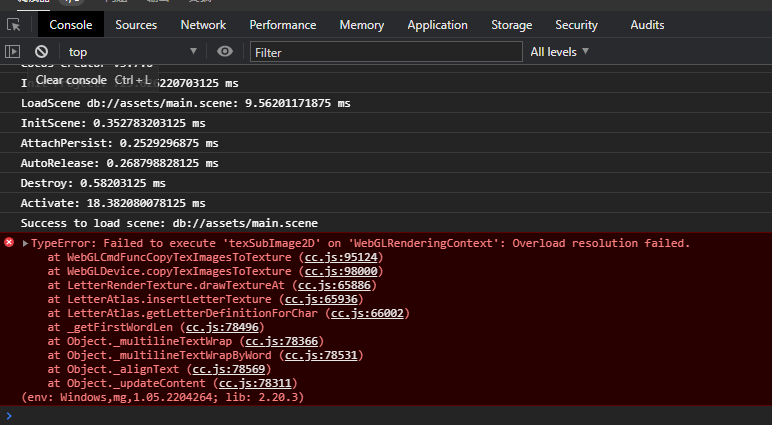772x425 pixels.
Task: Switch to the Sources tab
Action: pos(136,25)
